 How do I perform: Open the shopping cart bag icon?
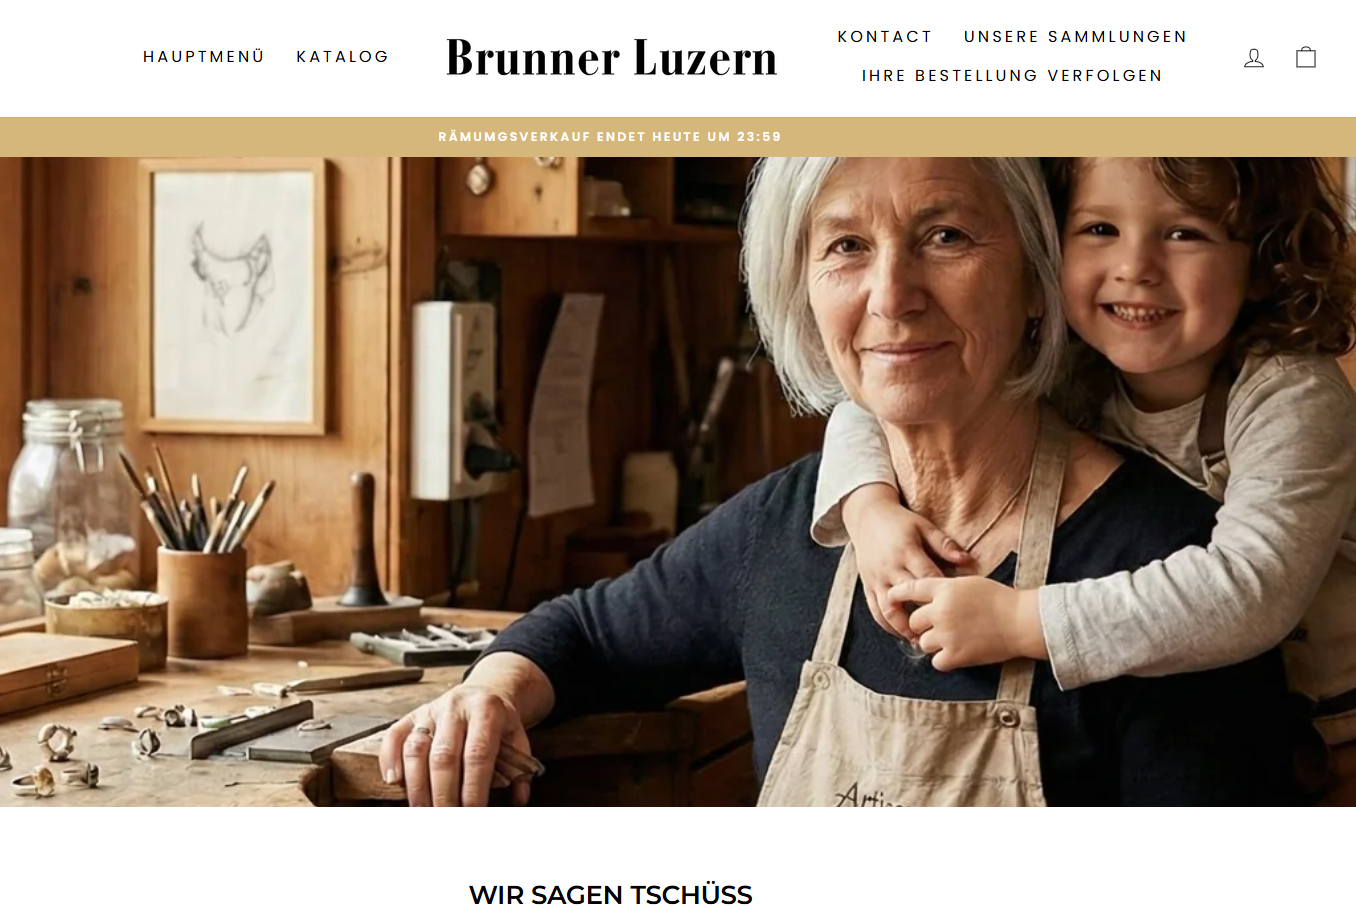[x=1306, y=57]
